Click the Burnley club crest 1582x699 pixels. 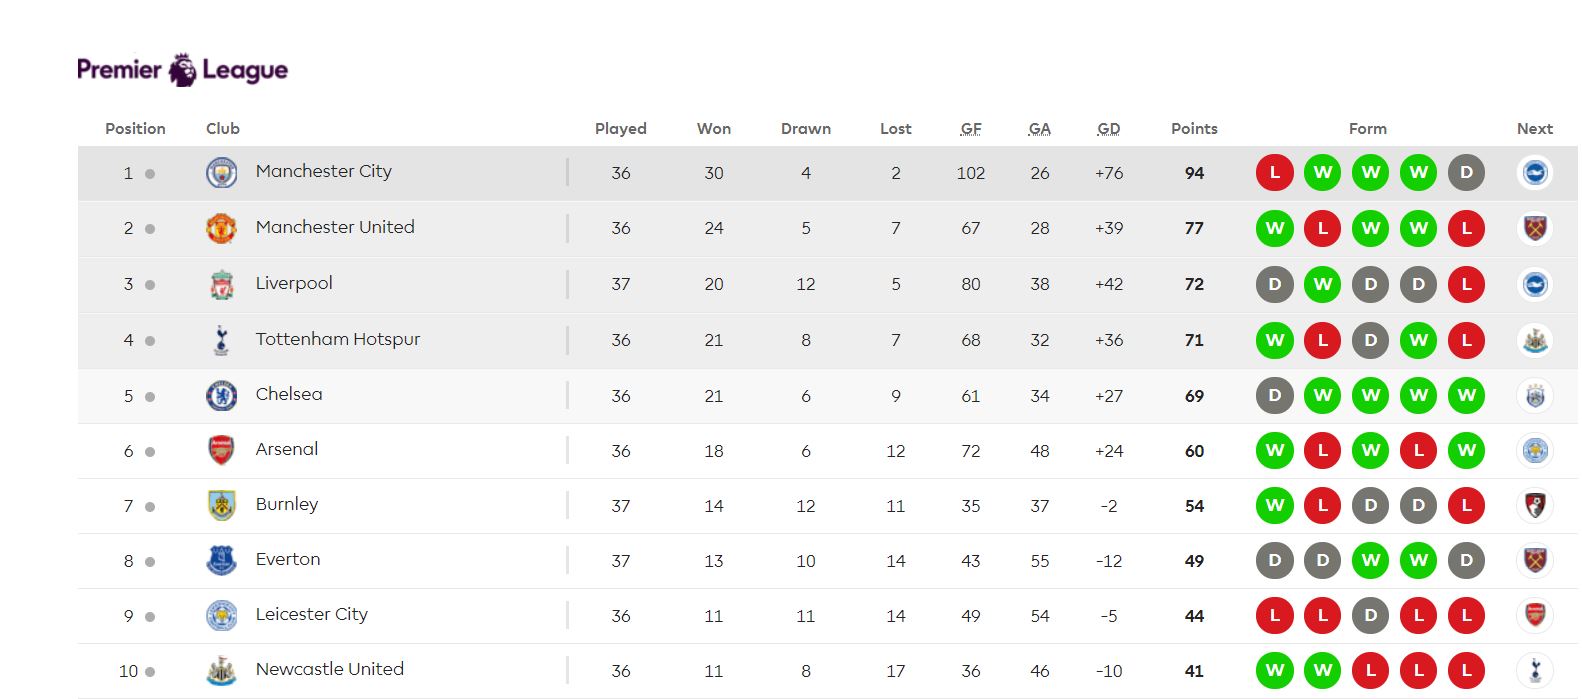(221, 506)
